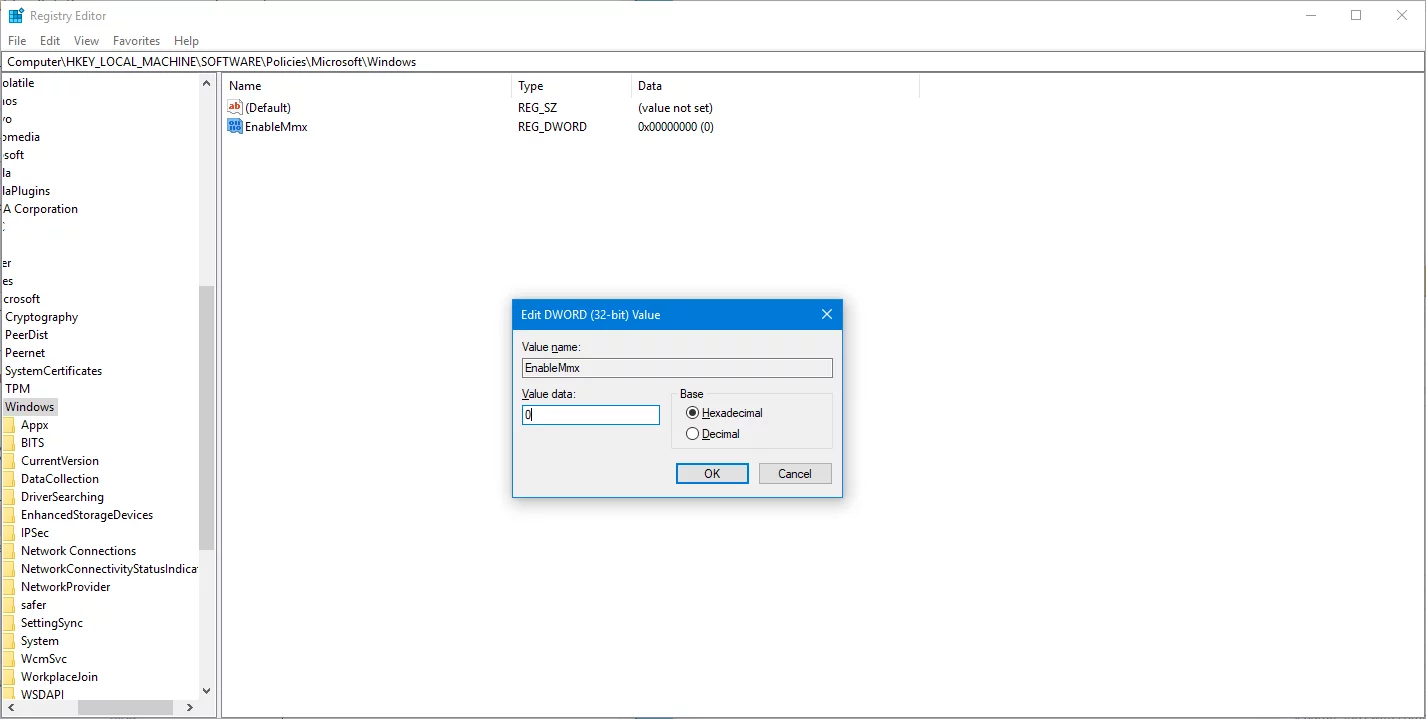
Task: Select the Cryptography key
Action: pyautogui.click(x=41, y=317)
